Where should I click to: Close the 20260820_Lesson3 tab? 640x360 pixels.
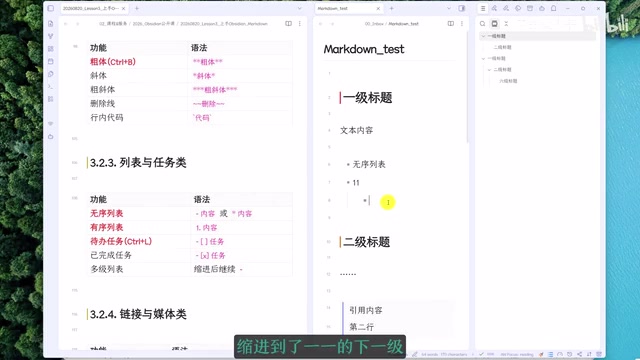tap(123, 8)
